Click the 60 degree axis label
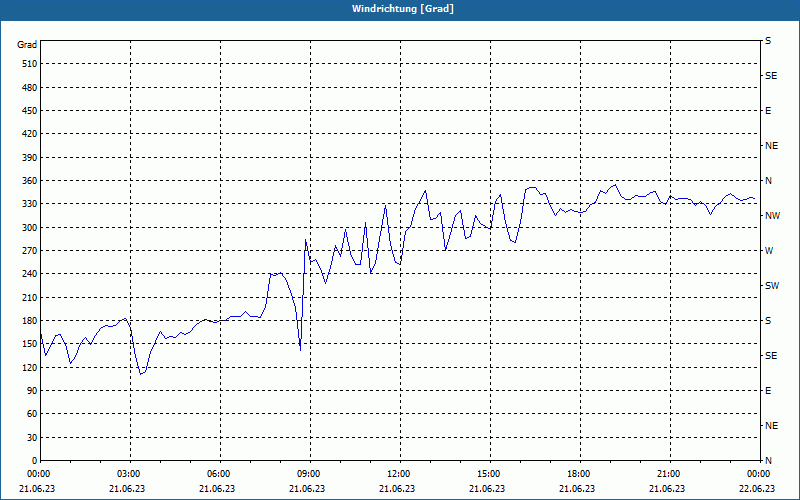This screenshot has height=500, width=800. pos(32,413)
